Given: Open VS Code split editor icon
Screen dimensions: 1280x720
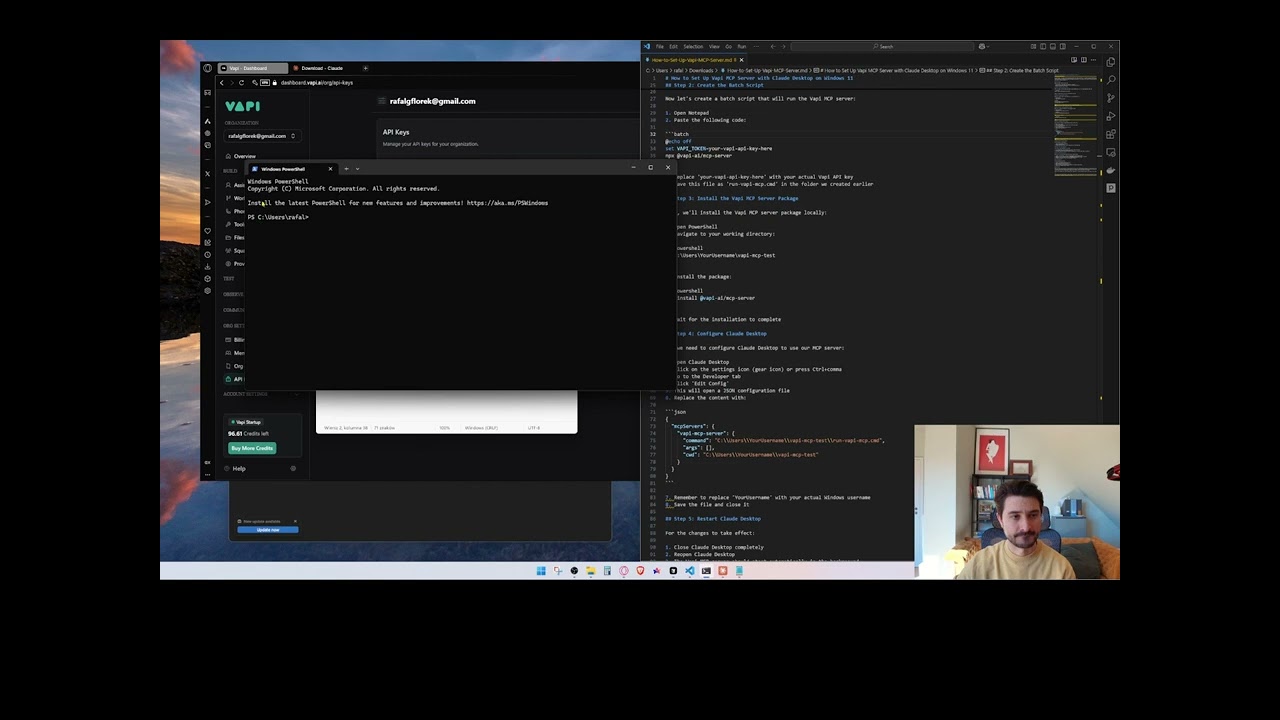Looking at the screenshot, I should [1084, 60].
